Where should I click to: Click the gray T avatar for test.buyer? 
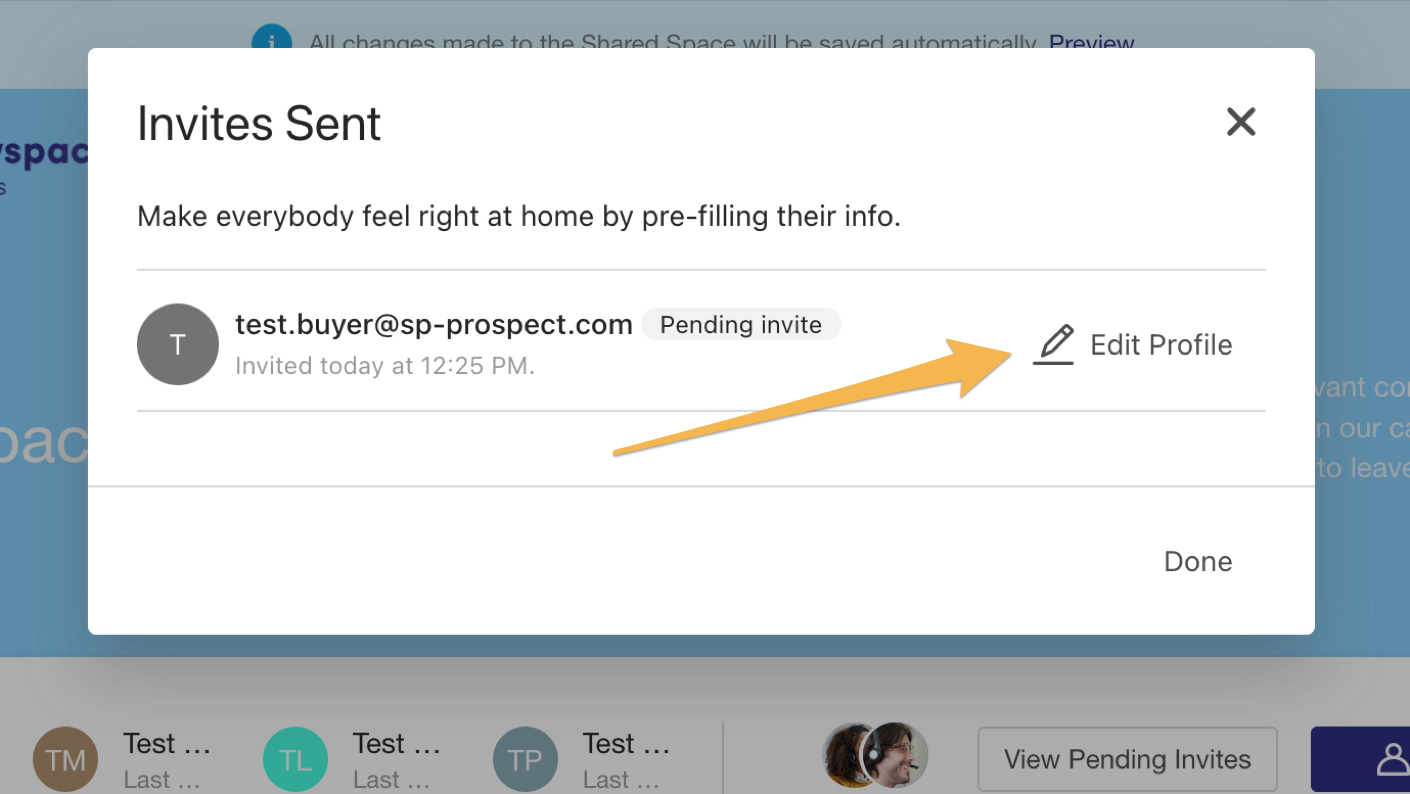[x=178, y=345]
